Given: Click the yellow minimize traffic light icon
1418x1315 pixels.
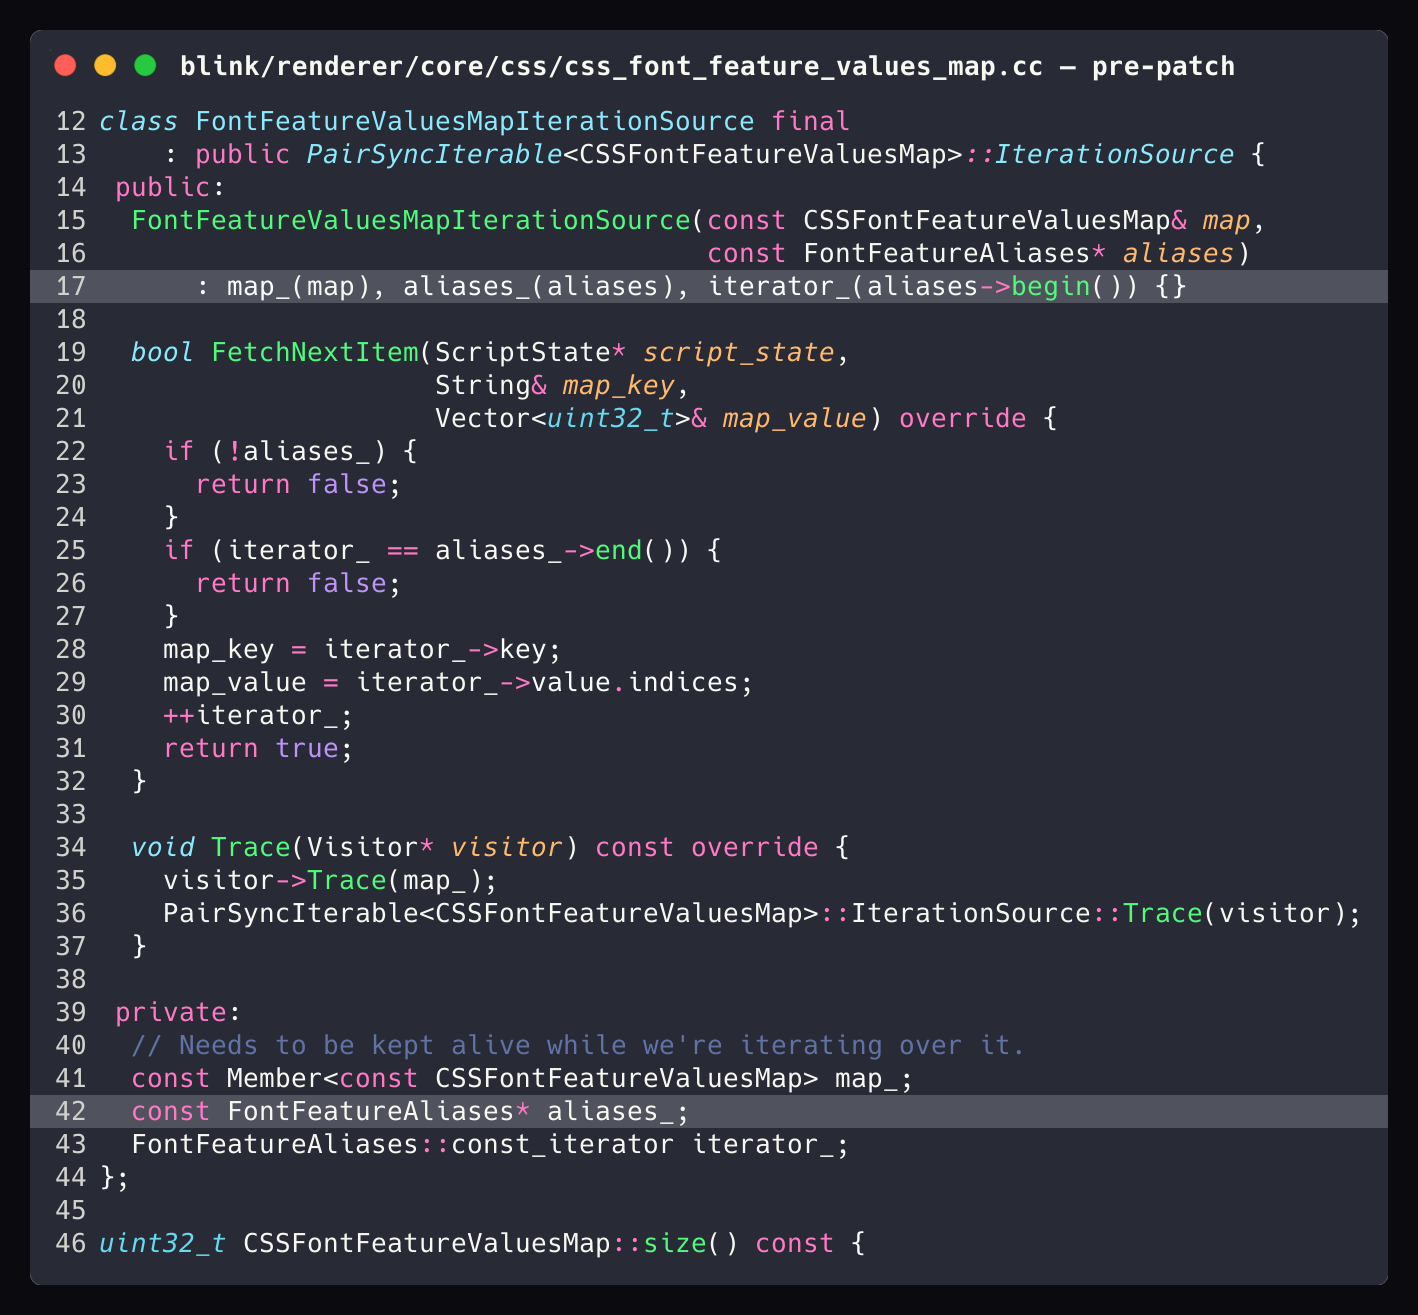Looking at the screenshot, I should pos(105,64).
